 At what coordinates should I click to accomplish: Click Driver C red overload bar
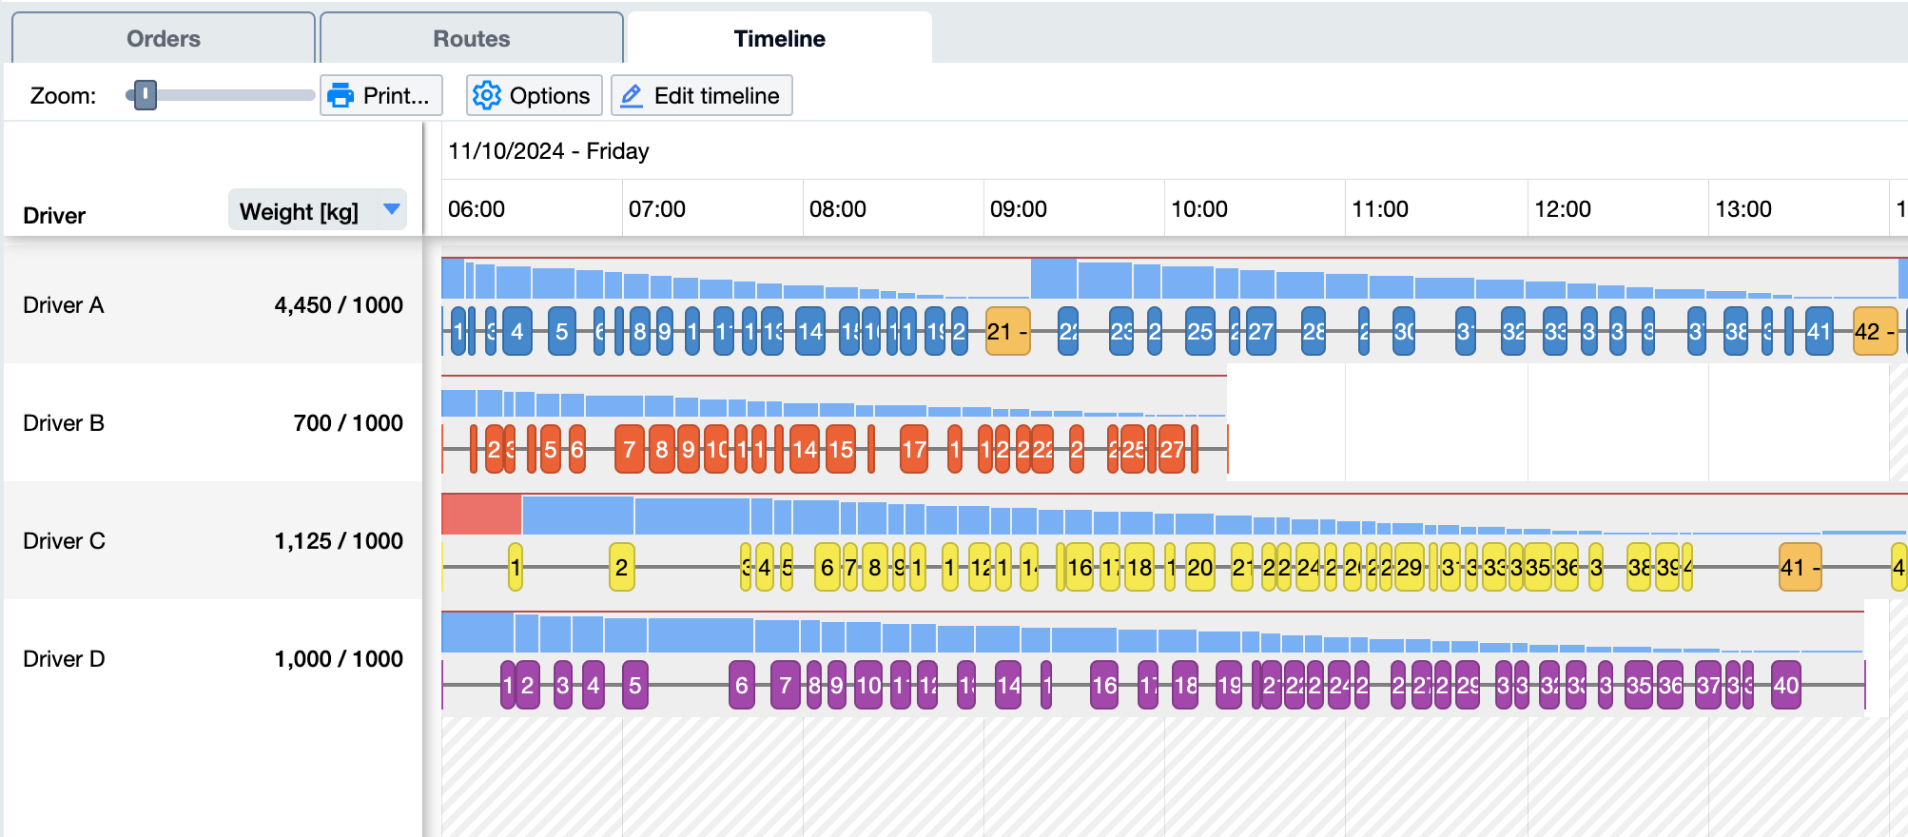pyautogui.click(x=481, y=514)
